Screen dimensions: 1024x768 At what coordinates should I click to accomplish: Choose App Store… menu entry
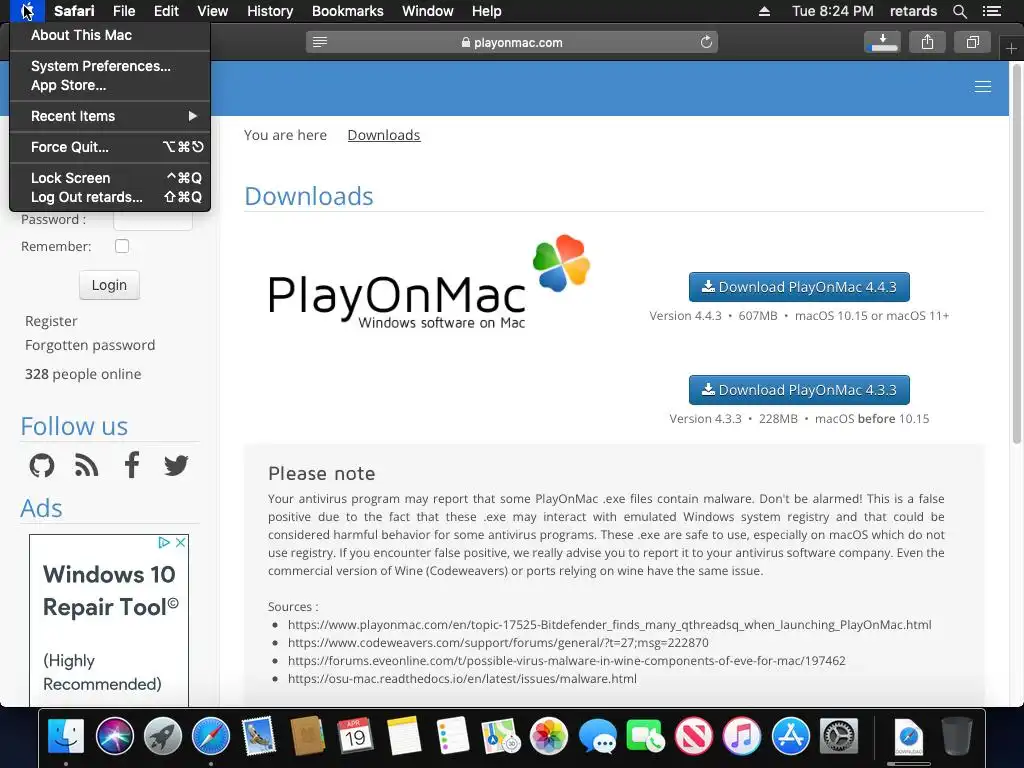(110, 86)
